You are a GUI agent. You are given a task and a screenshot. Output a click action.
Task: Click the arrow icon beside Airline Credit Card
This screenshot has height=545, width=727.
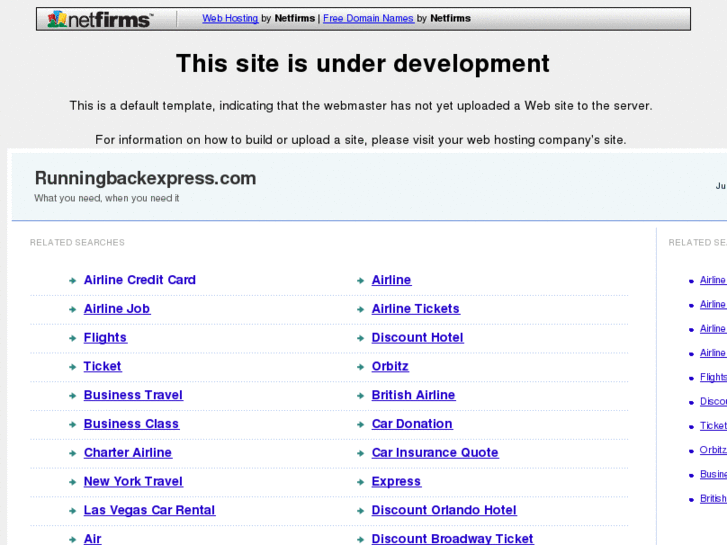(x=72, y=281)
